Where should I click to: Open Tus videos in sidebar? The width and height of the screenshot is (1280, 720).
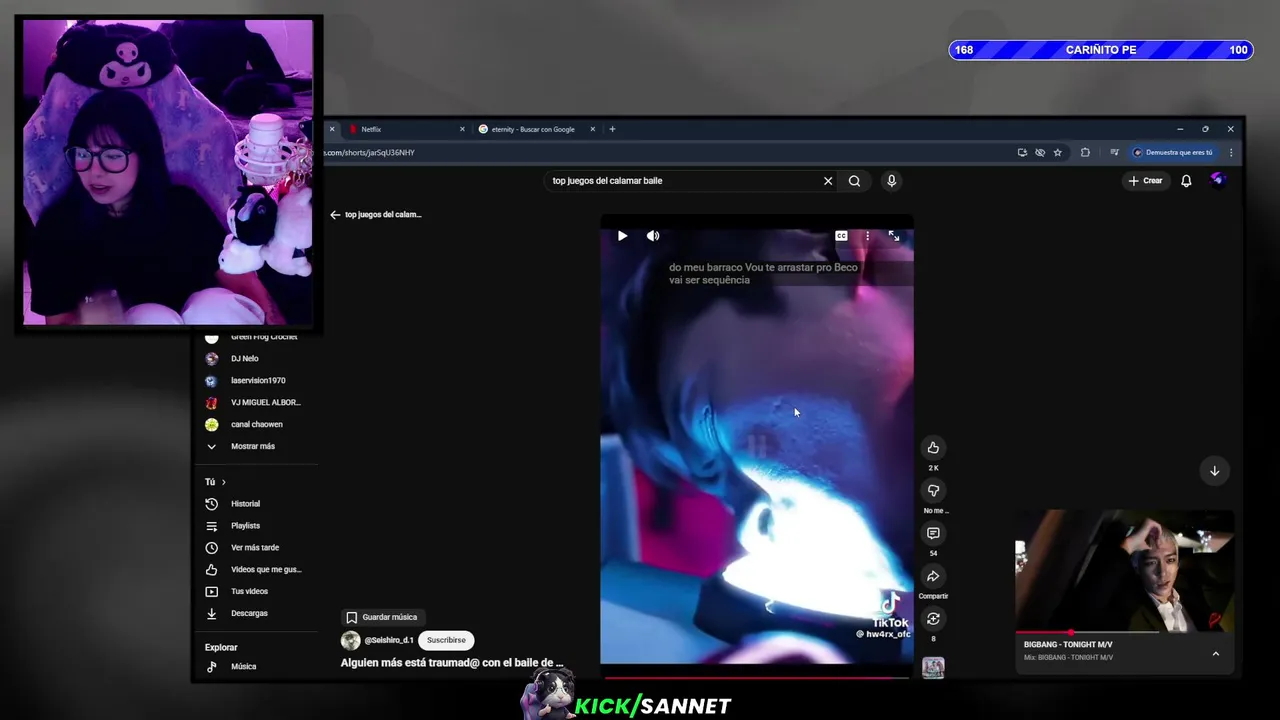click(x=250, y=592)
